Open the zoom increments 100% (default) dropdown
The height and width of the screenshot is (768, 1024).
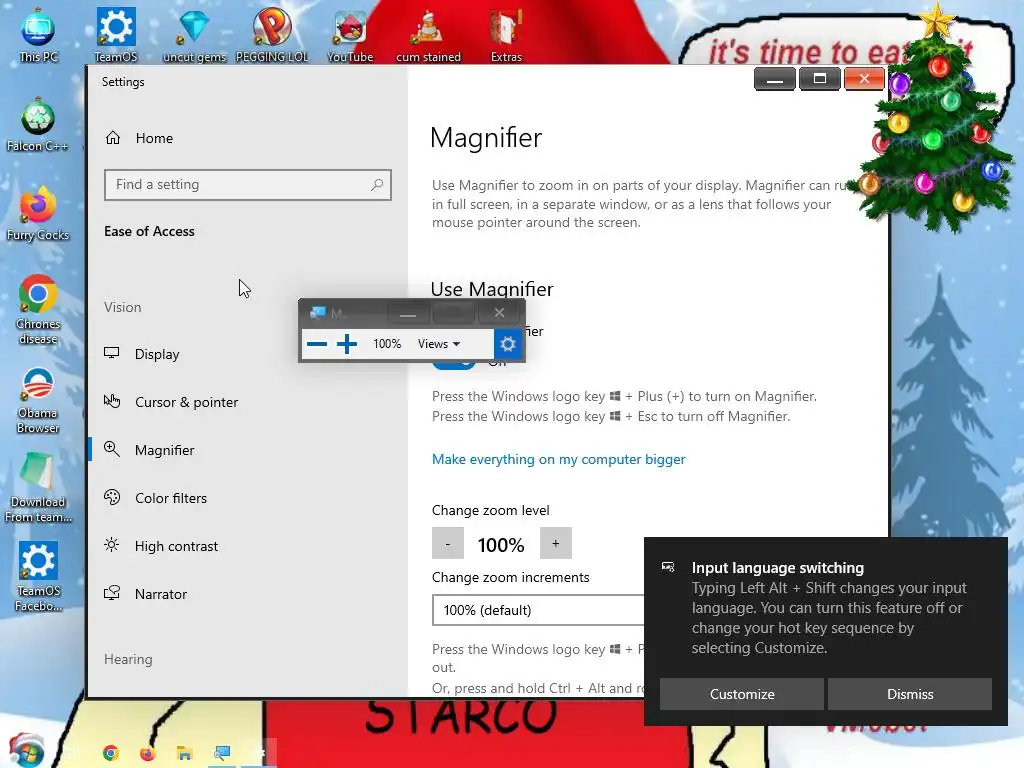click(538, 610)
